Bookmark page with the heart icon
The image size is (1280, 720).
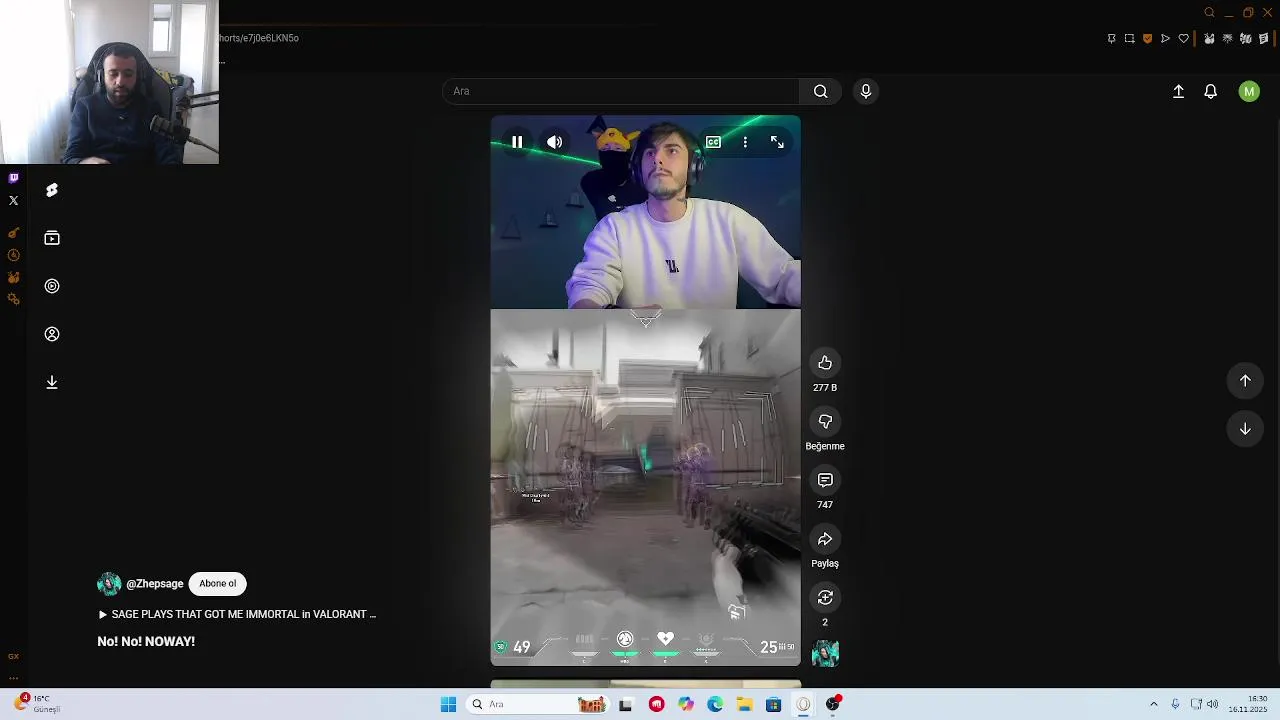pos(1183,38)
